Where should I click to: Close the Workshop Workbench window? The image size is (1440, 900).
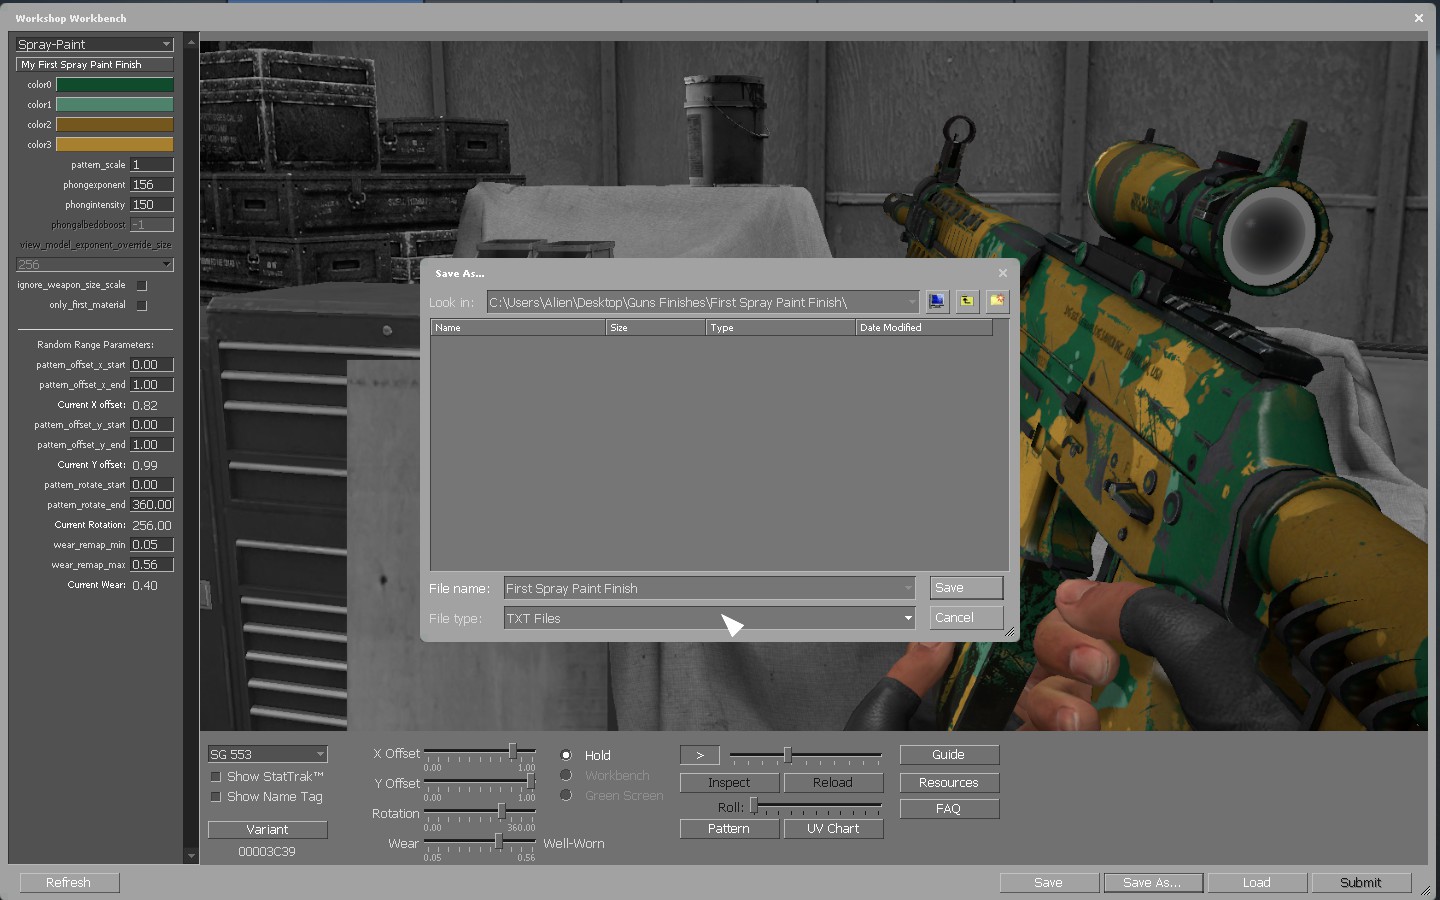pyautogui.click(x=1418, y=18)
